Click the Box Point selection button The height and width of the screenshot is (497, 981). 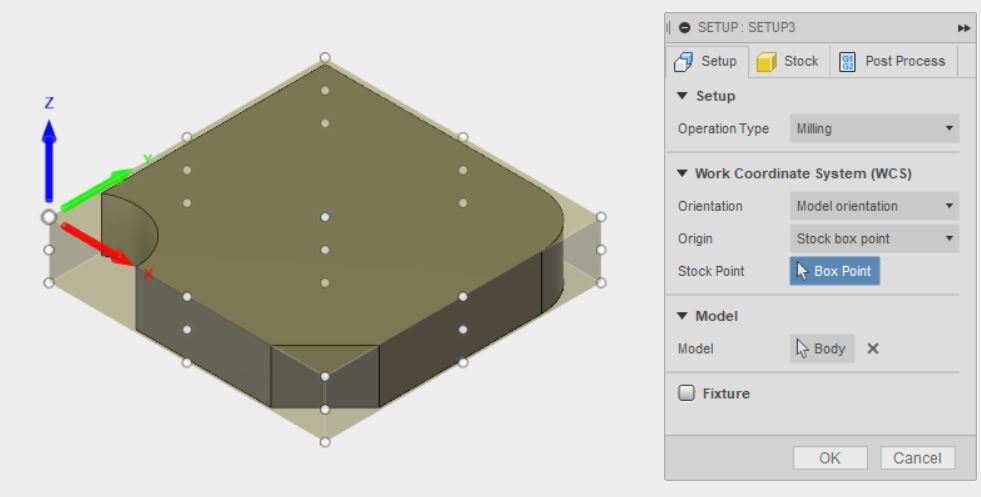click(835, 271)
